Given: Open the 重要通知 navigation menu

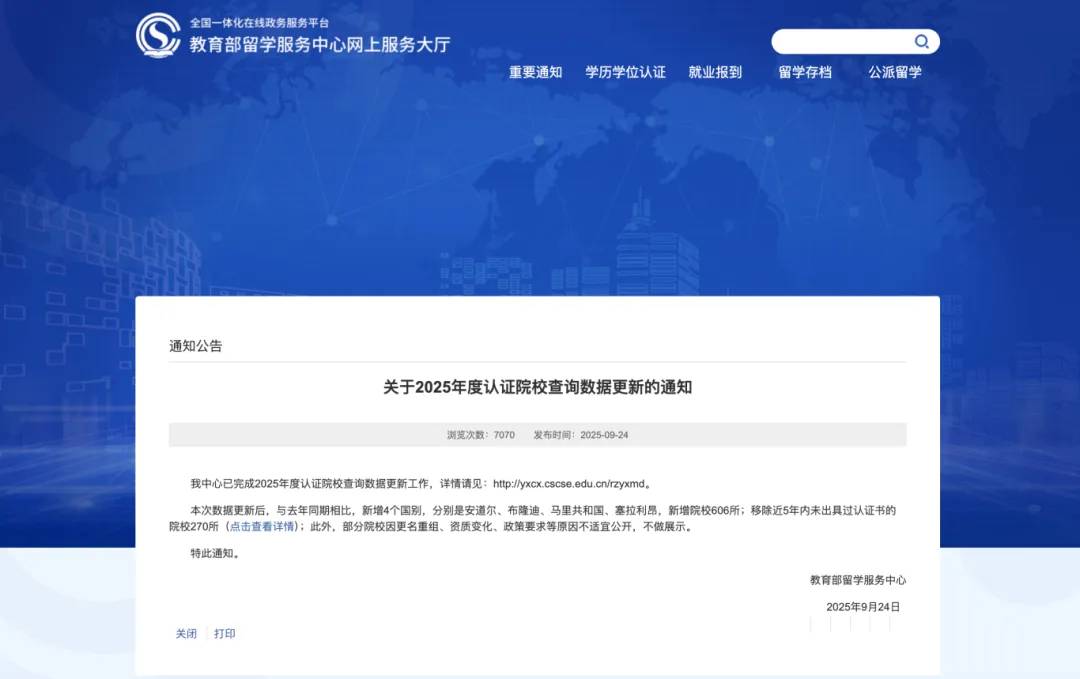Looking at the screenshot, I should (x=534, y=72).
